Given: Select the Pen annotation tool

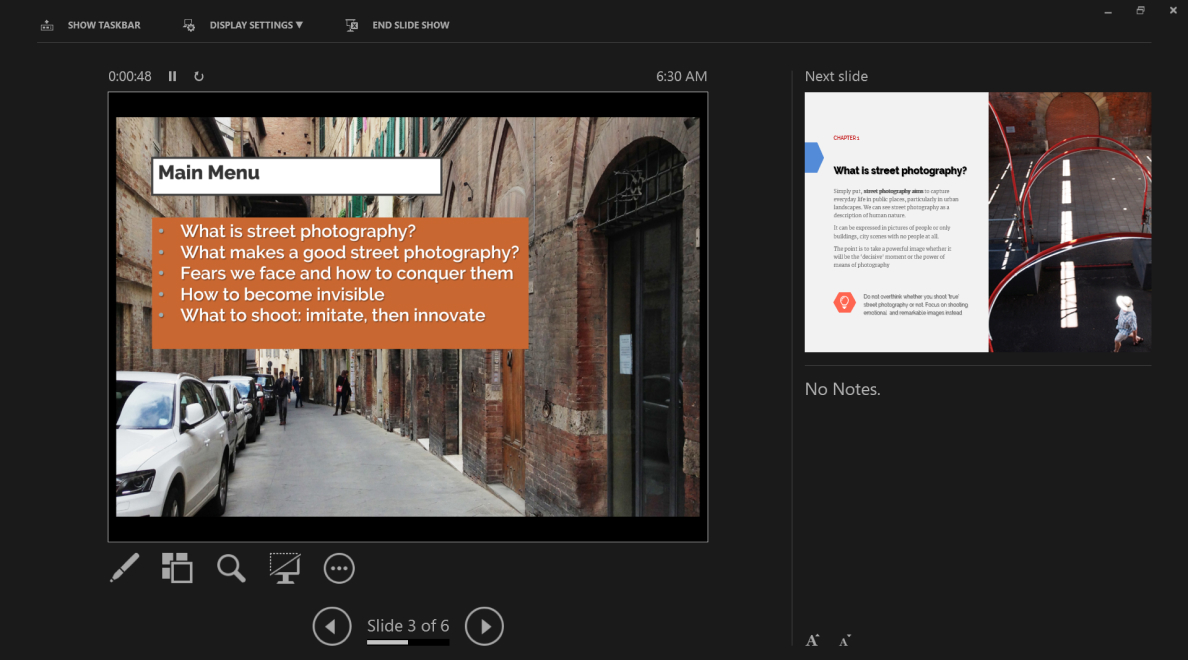Looking at the screenshot, I should pyautogui.click(x=124, y=568).
